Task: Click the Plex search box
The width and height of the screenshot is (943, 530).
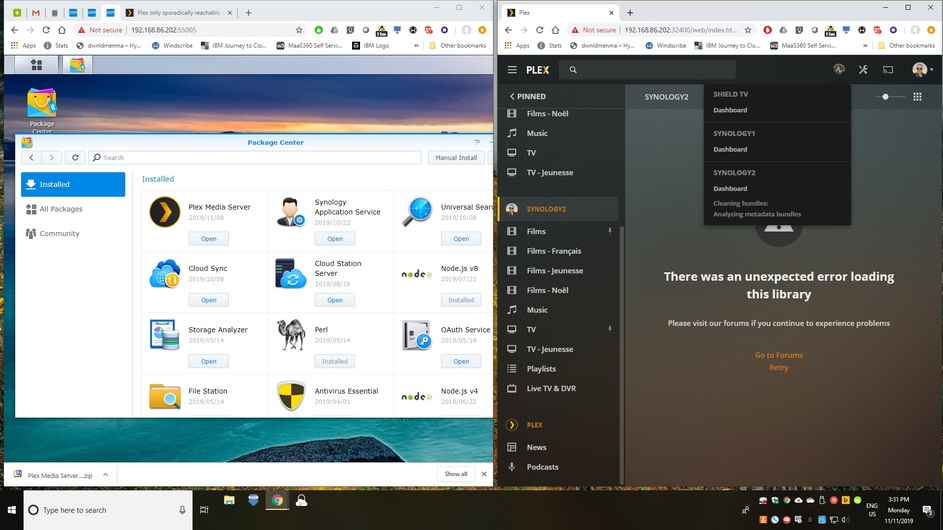Action: click(647, 70)
